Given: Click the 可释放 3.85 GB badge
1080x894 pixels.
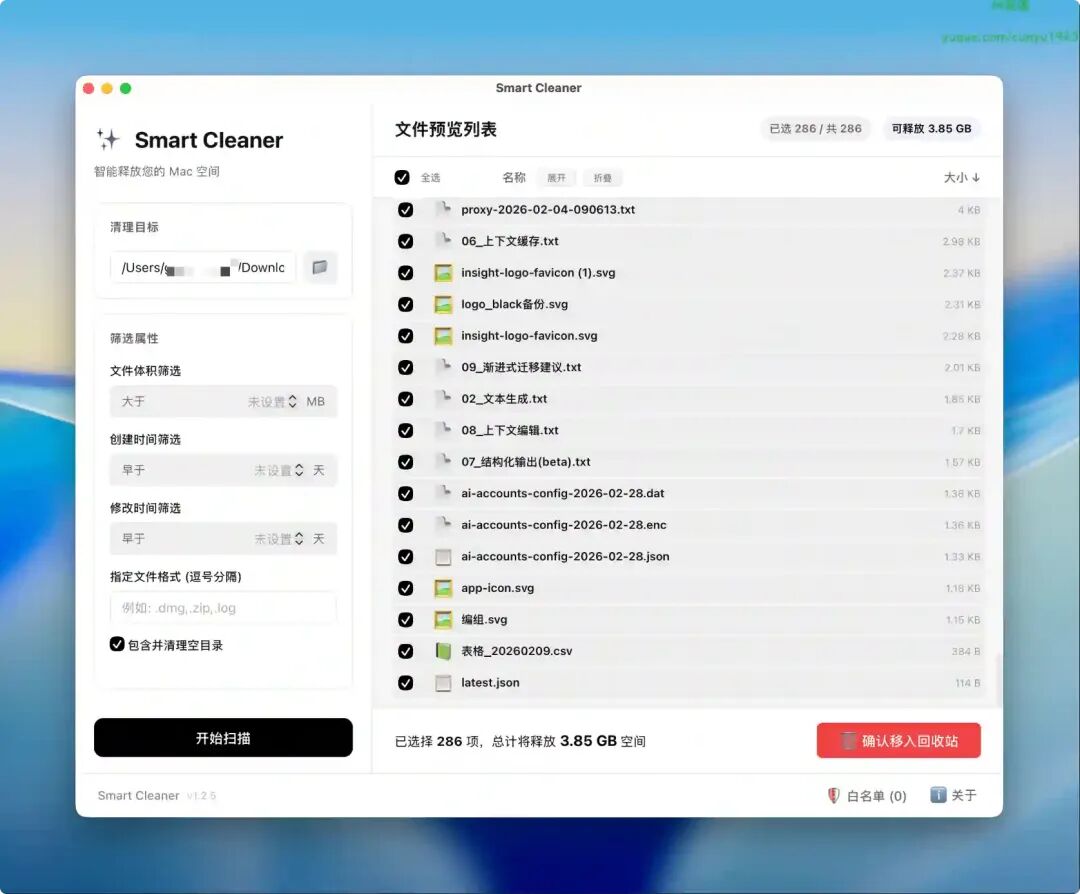Looking at the screenshot, I should click(931, 129).
